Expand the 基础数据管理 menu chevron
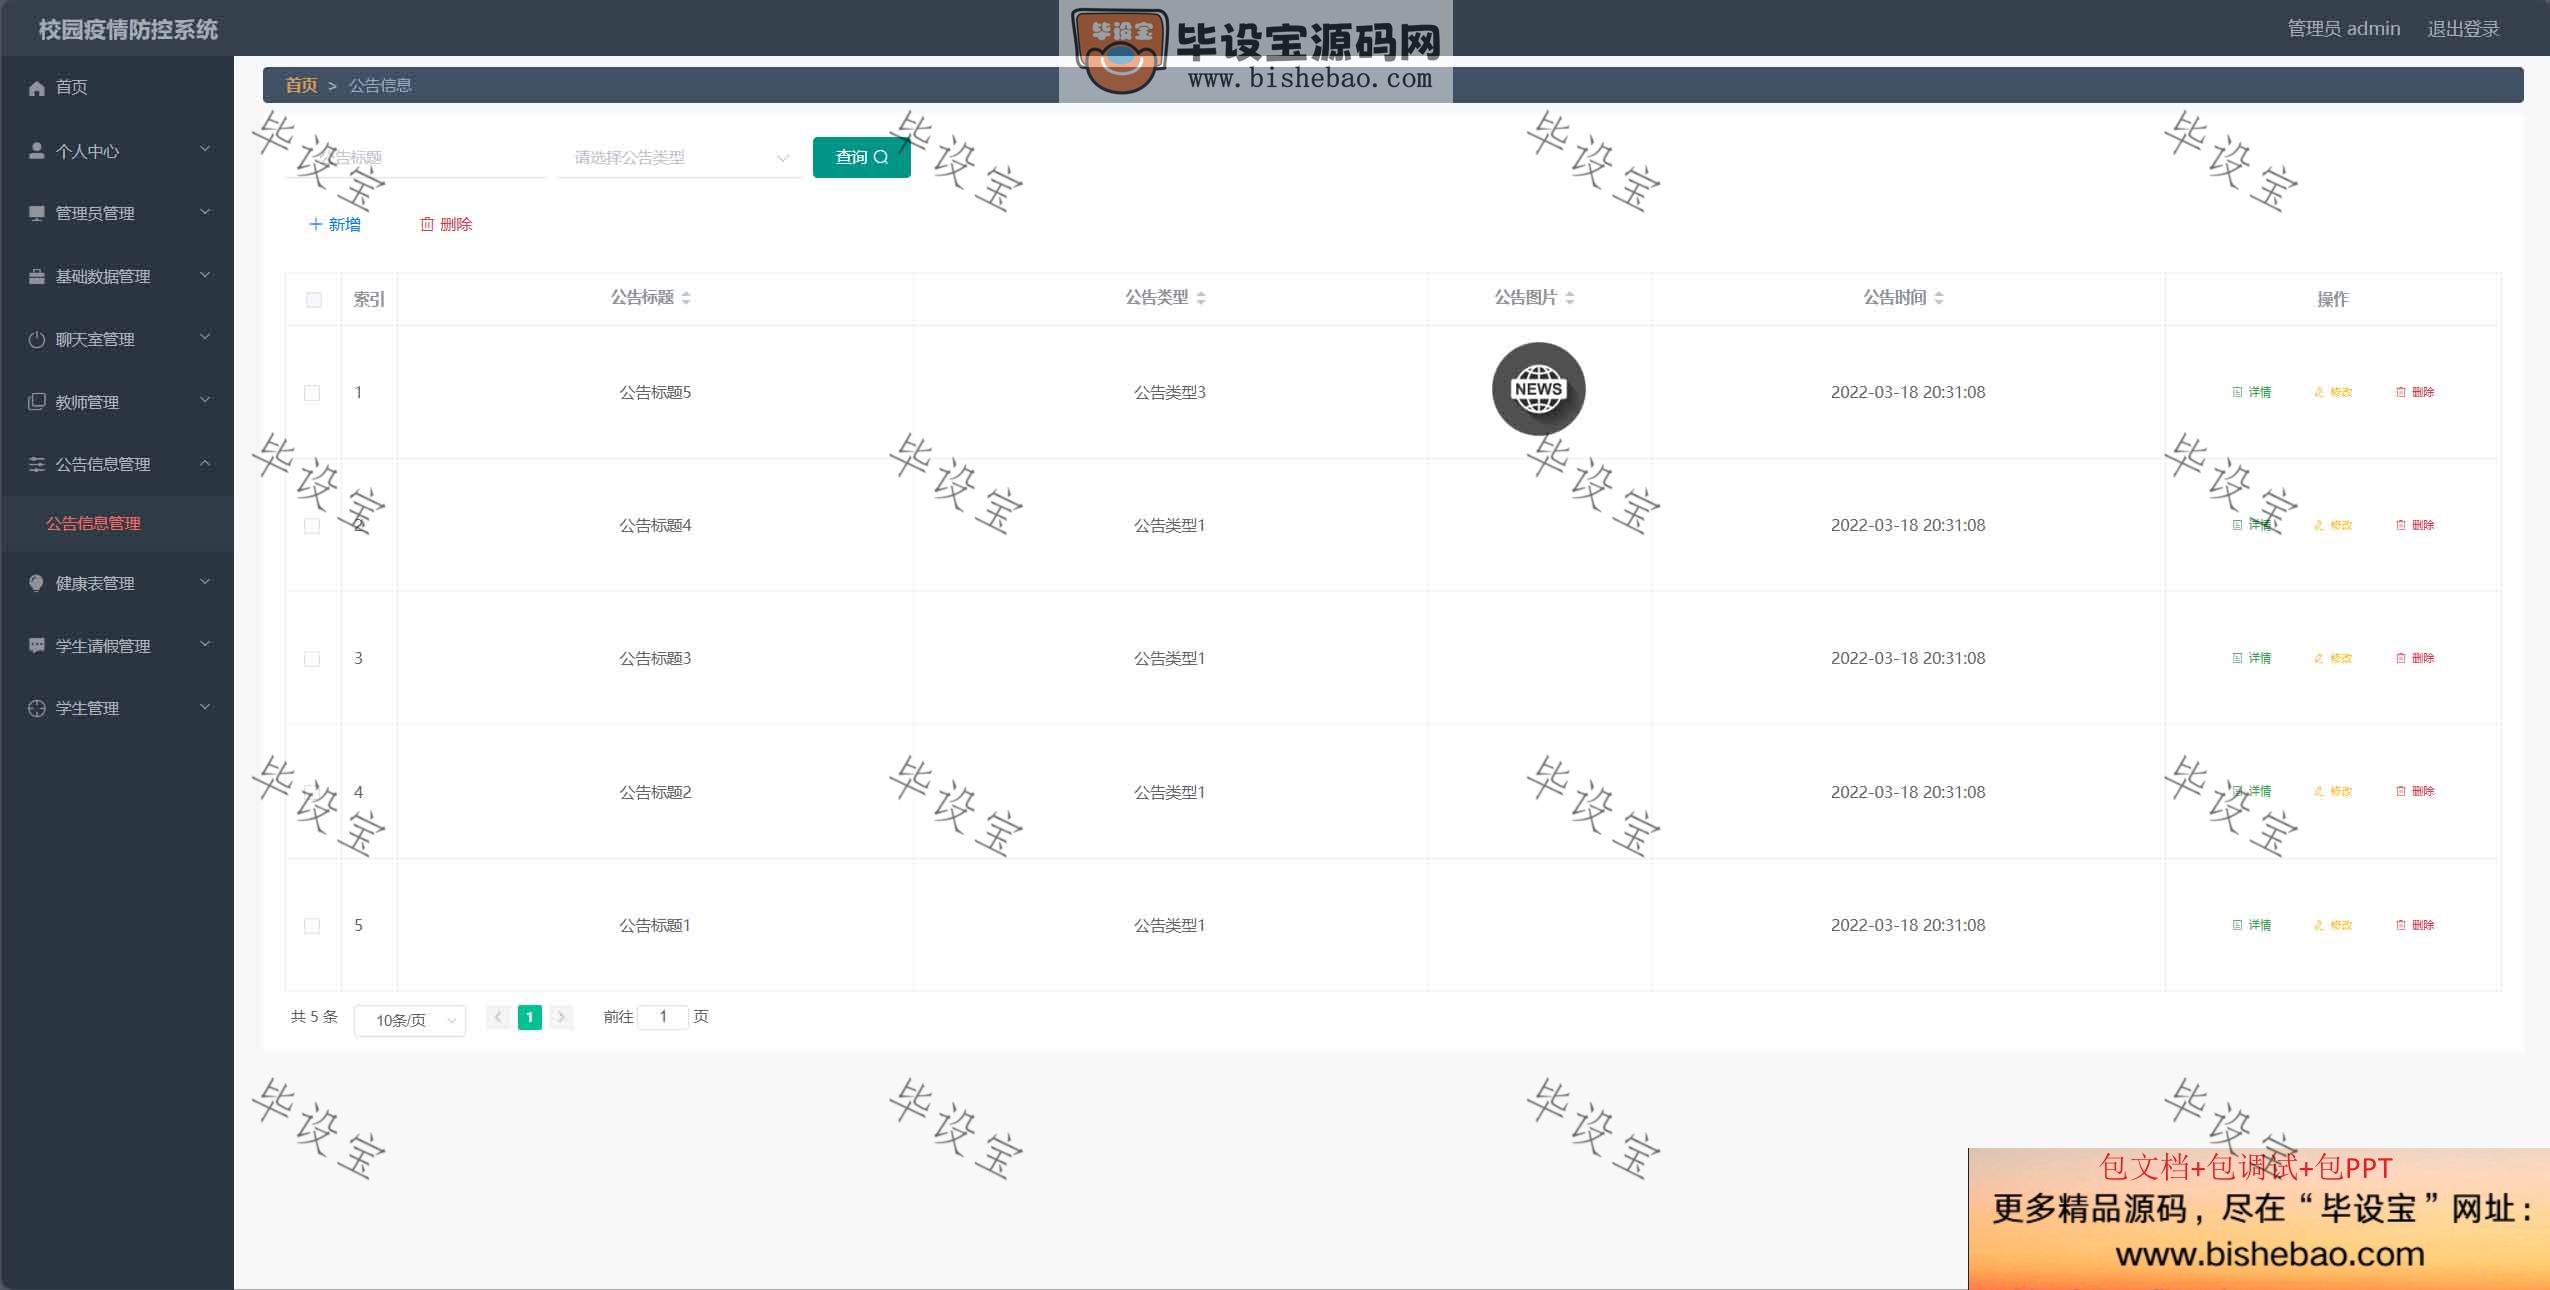The height and width of the screenshot is (1290, 2550). click(x=205, y=275)
